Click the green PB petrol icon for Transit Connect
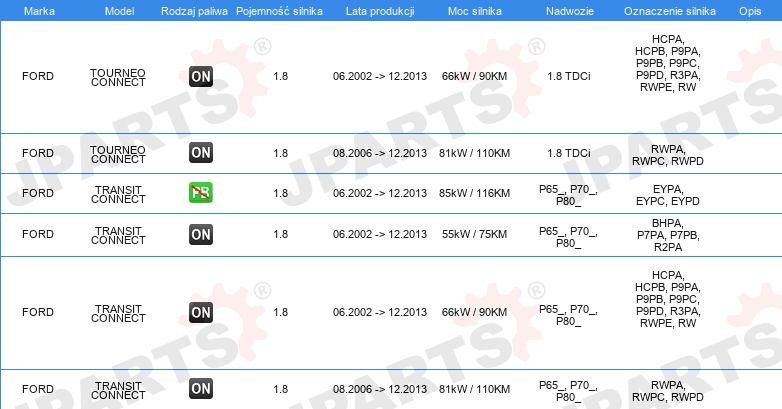Viewport: 782px width, 409px height. click(201, 193)
